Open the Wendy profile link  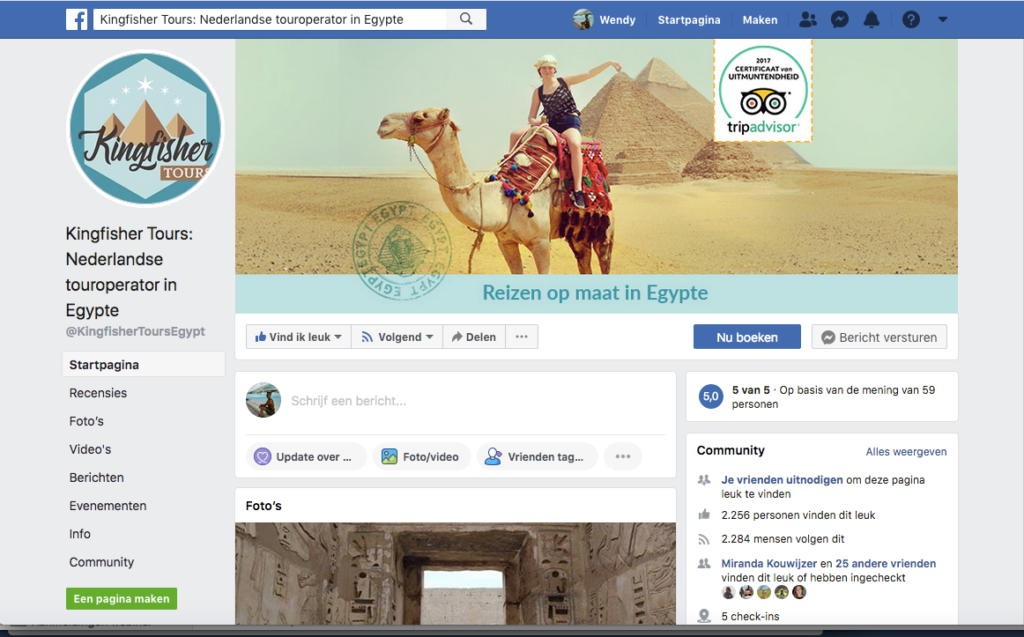pyautogui.click(x=617, y=20)
